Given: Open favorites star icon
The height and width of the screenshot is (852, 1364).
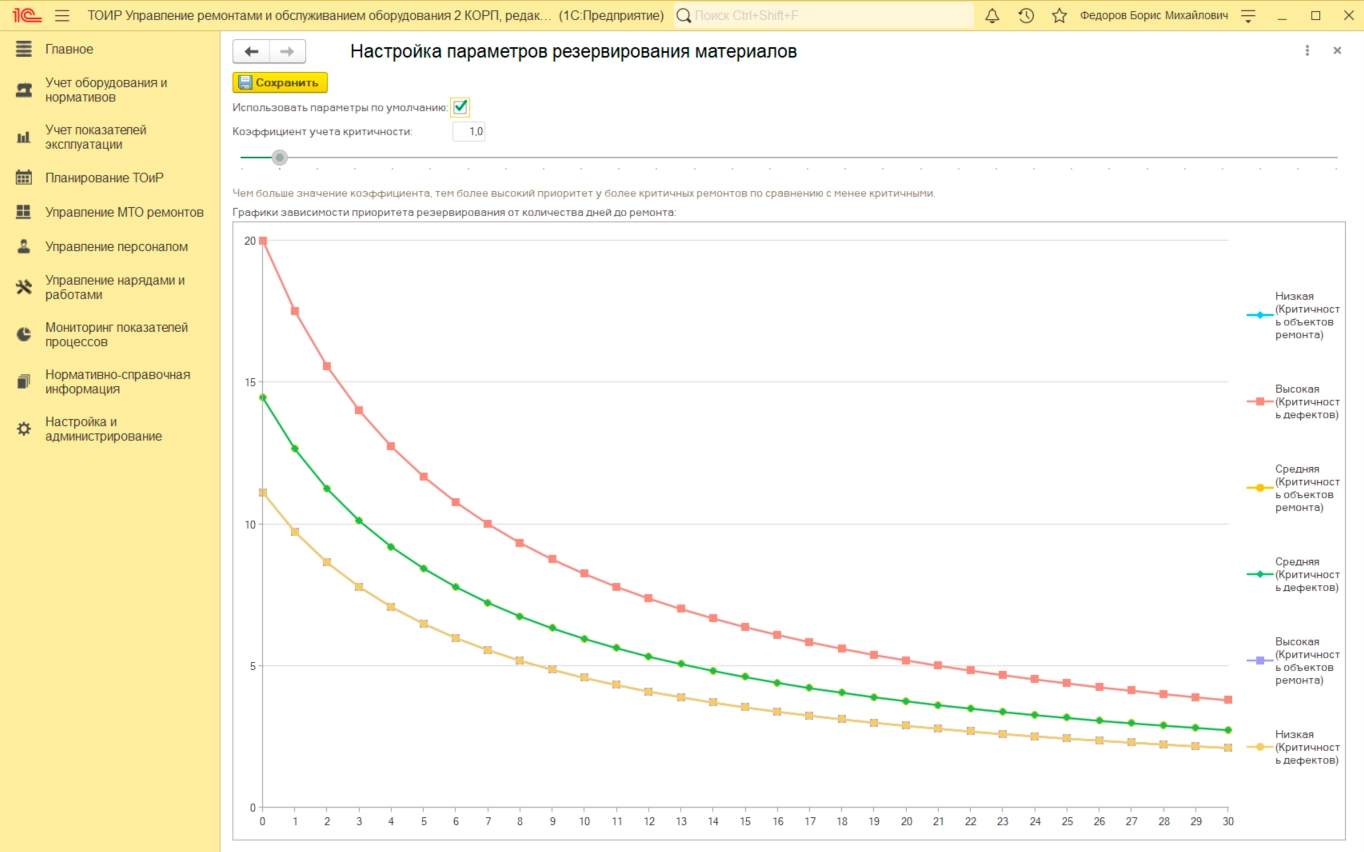Looking at the screenshot, I should click(1059, 16).
